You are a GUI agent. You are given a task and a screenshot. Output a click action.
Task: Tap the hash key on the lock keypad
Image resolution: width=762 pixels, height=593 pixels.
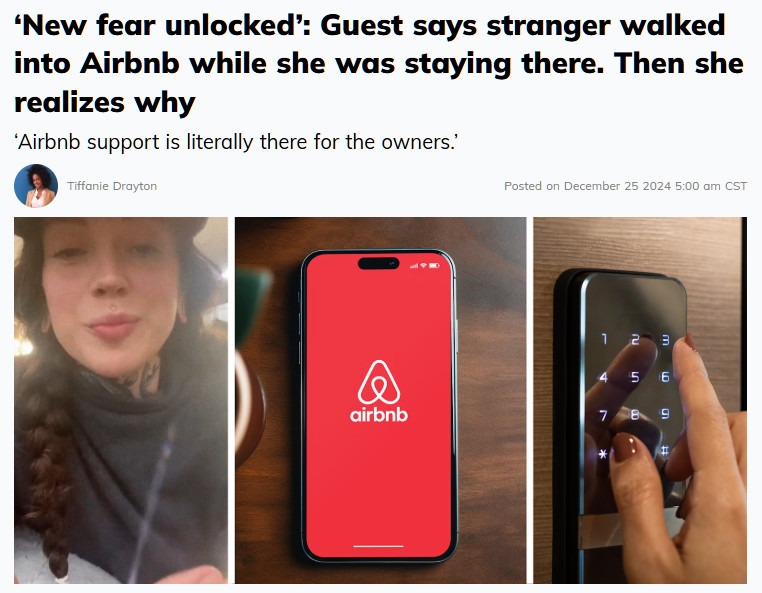[665, 451]
